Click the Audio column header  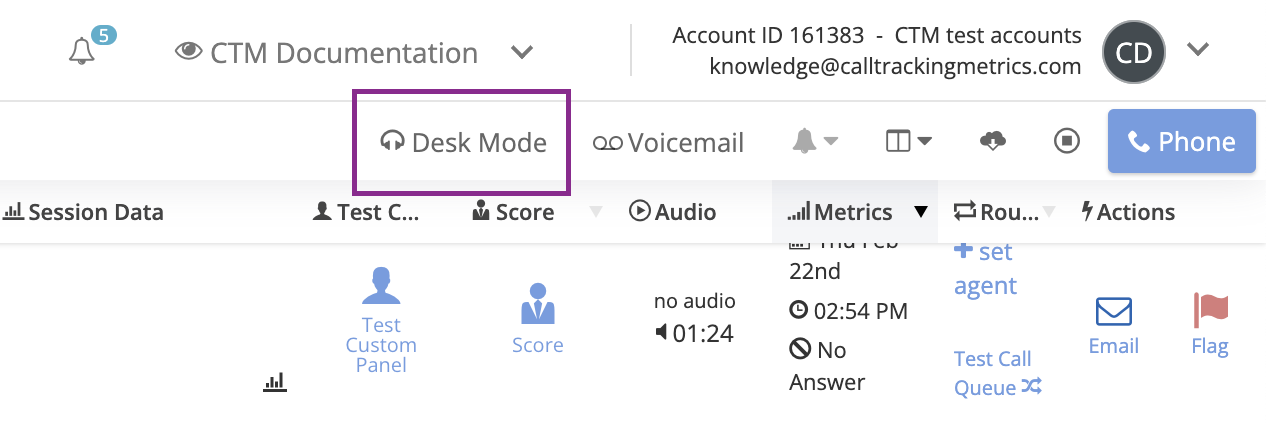(673, 212)
